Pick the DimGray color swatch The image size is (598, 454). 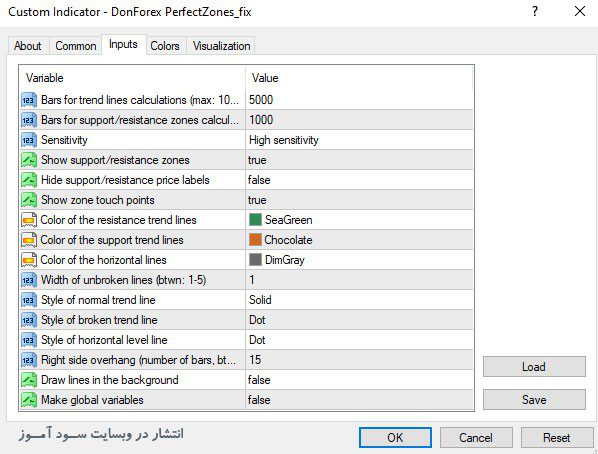pyautogui.click(x=255, y=259)
